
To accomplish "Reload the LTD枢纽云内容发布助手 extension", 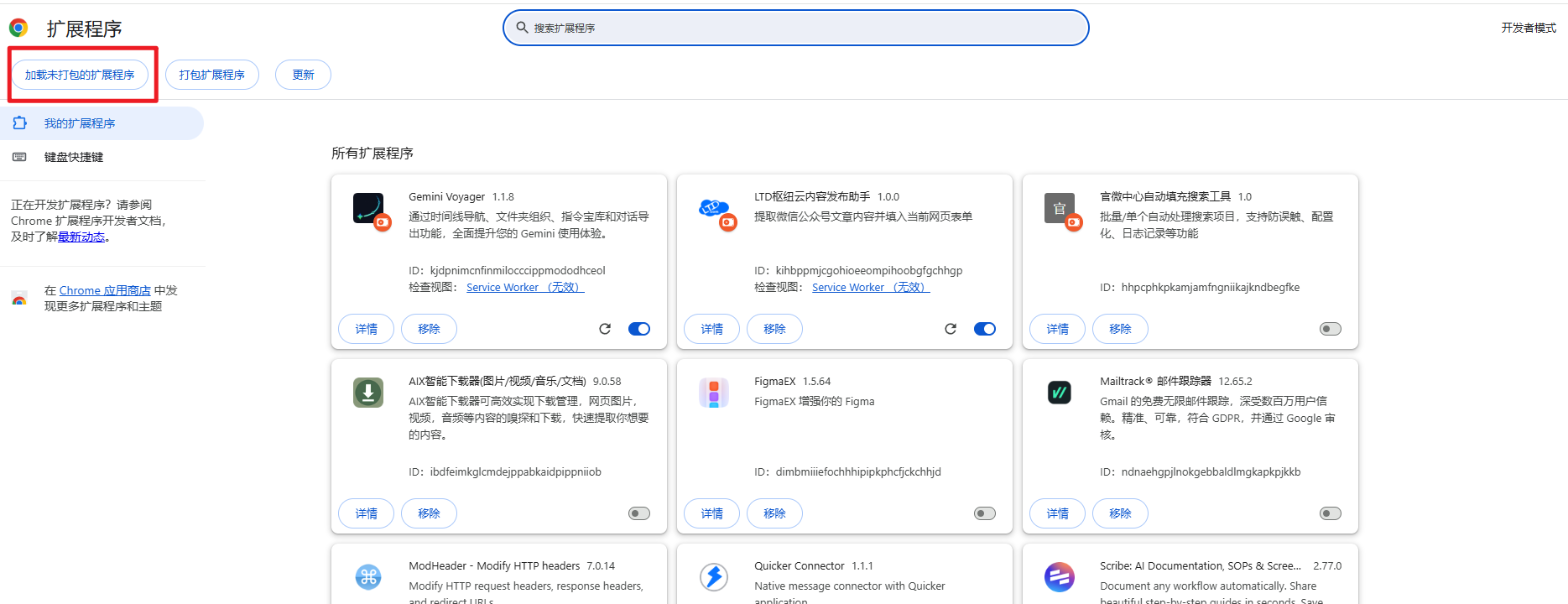I will (x=950, y=329).
